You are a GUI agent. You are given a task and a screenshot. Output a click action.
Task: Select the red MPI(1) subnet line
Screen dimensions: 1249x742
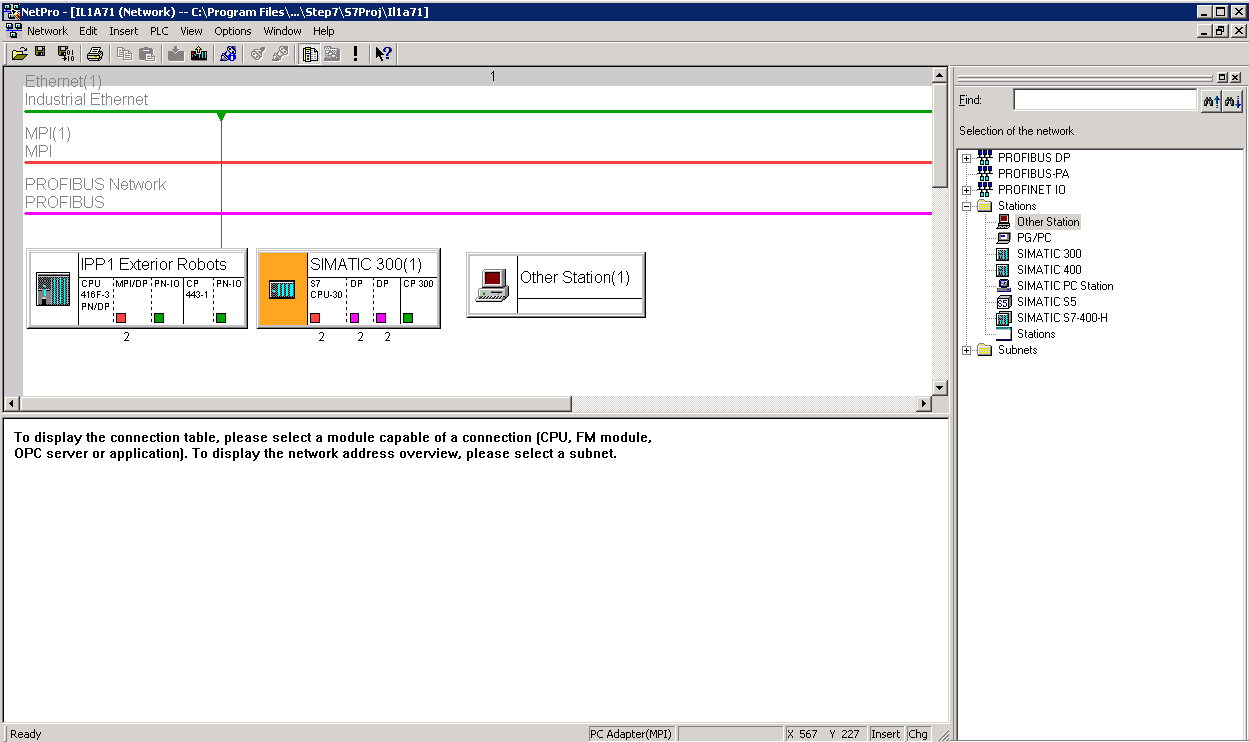(478, 162)
